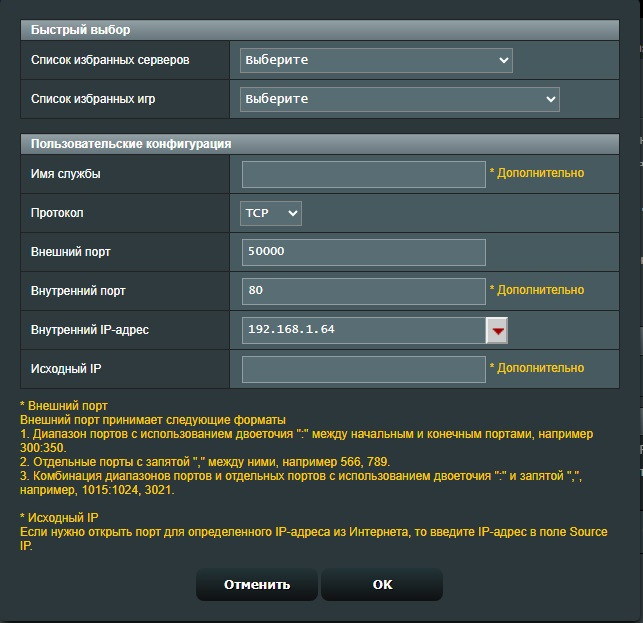The width and height of the screenshot is (643, 623).
Task: Click the Пользовательские конфигурация section header
Action: pos(131,144)
